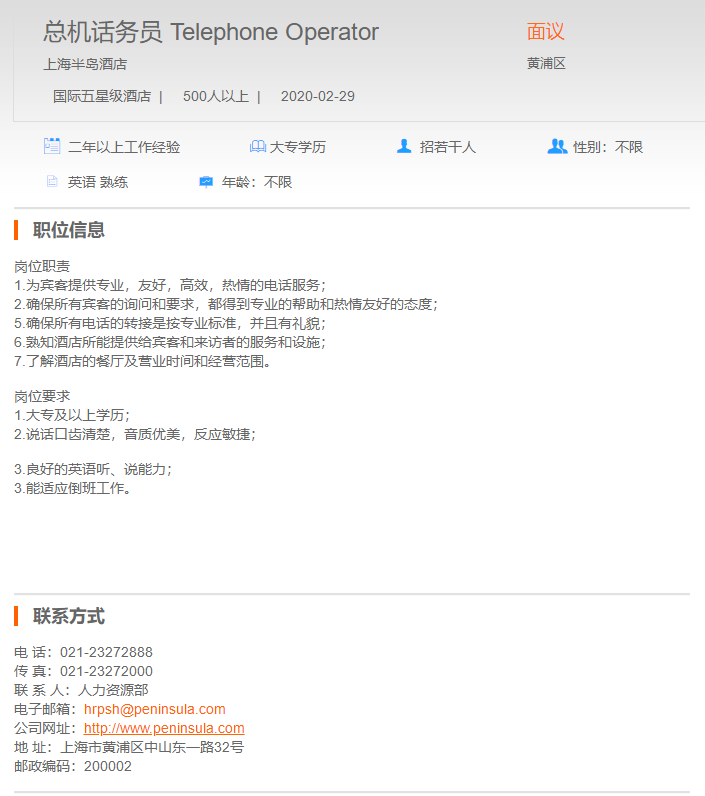Select the company name 上海半岛酒店
Image resolution: width=705 pixels, height=796 pixels.
click(x=85, y=64)
